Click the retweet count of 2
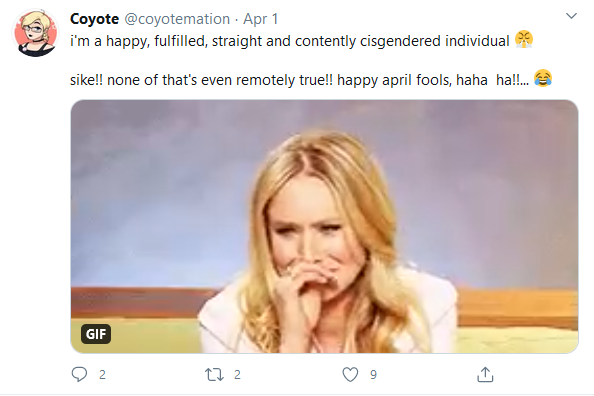The width and height of the screenshot is (594, 396). click(x=237, y=375)
